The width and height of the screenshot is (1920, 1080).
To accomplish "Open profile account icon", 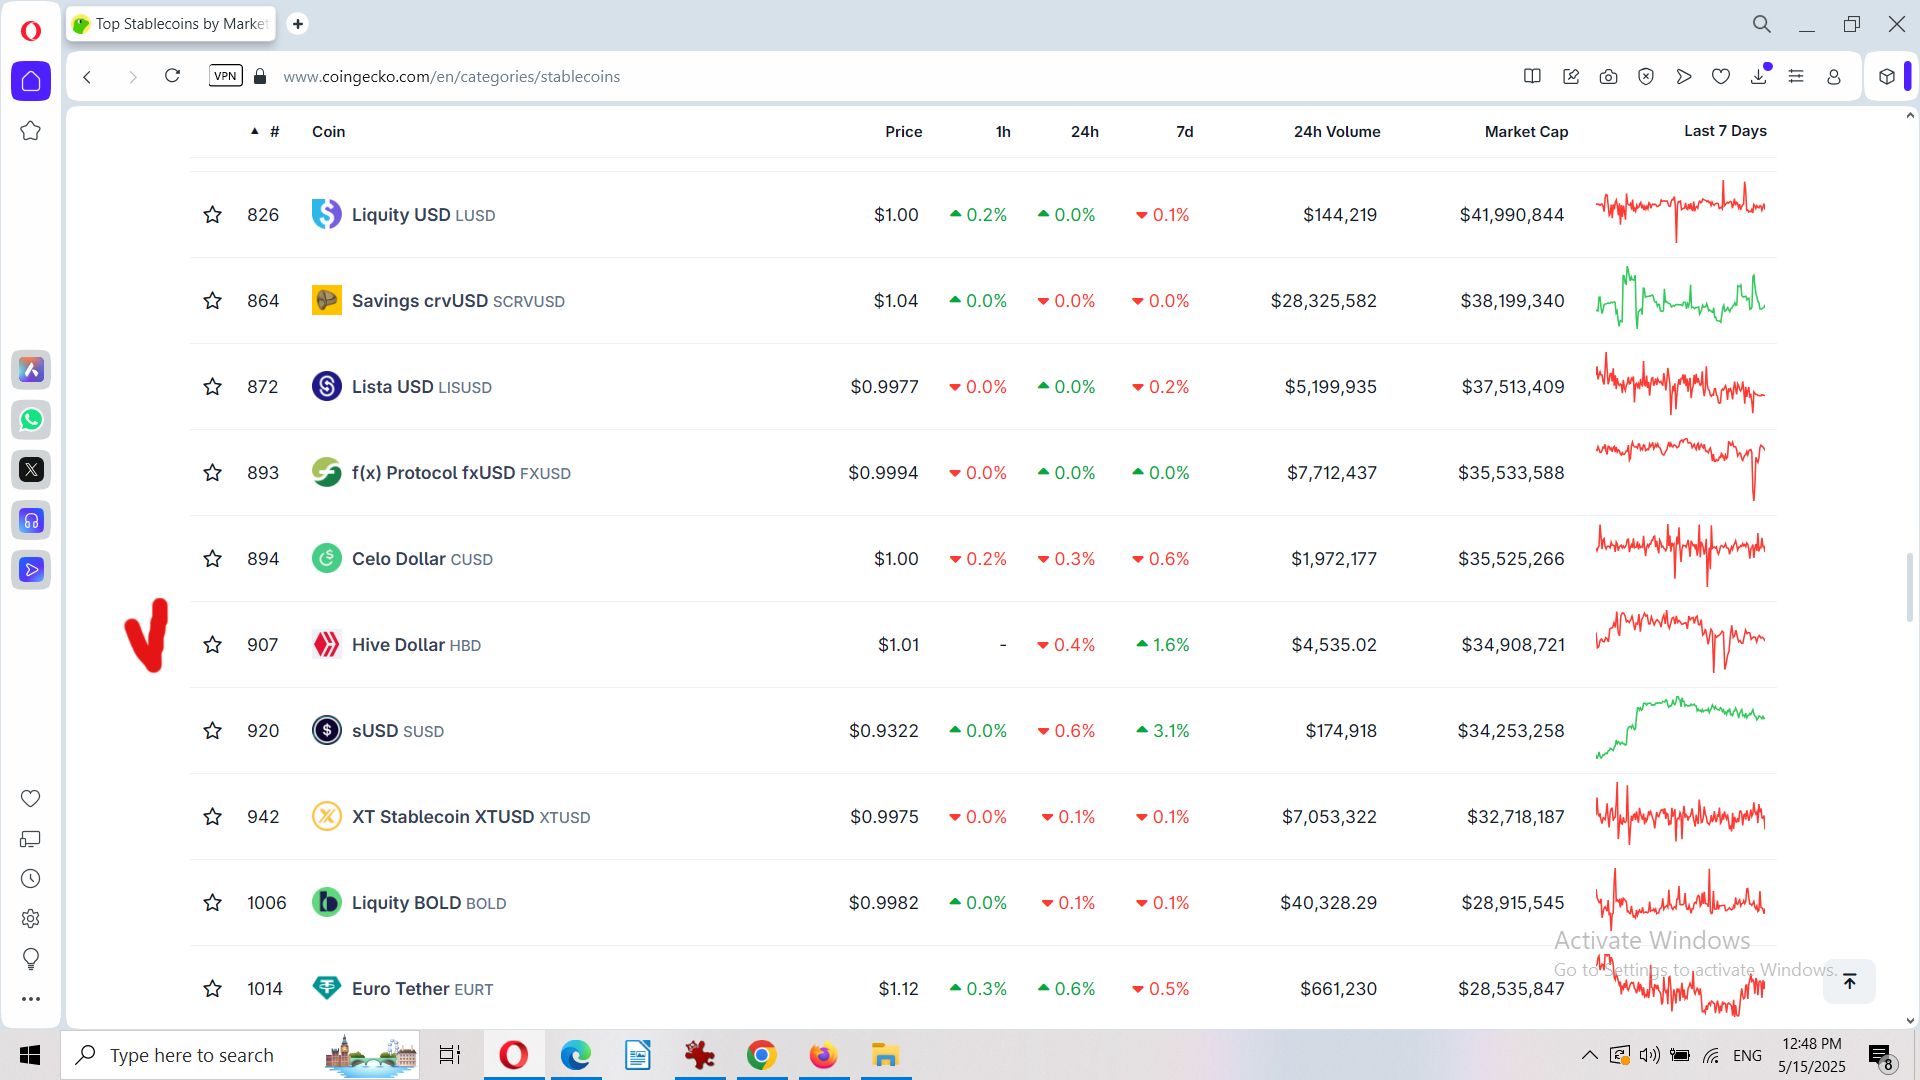I will pos(1834,77).
